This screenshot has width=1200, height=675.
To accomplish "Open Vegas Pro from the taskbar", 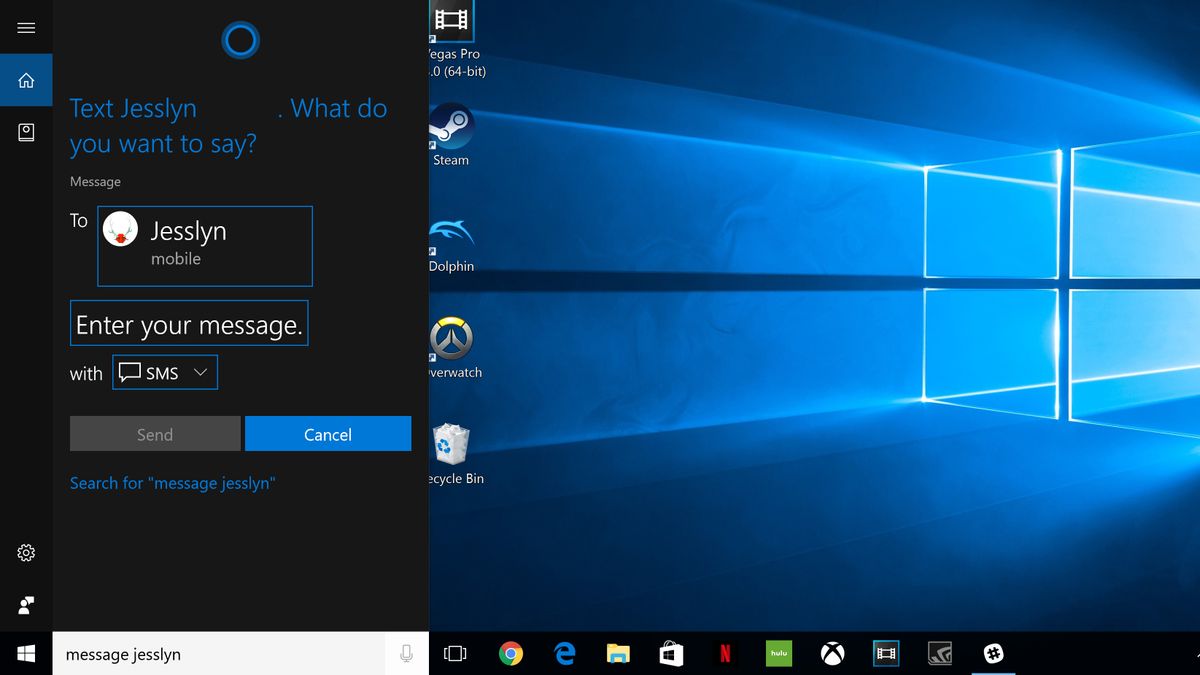I will tap(886, 653).
